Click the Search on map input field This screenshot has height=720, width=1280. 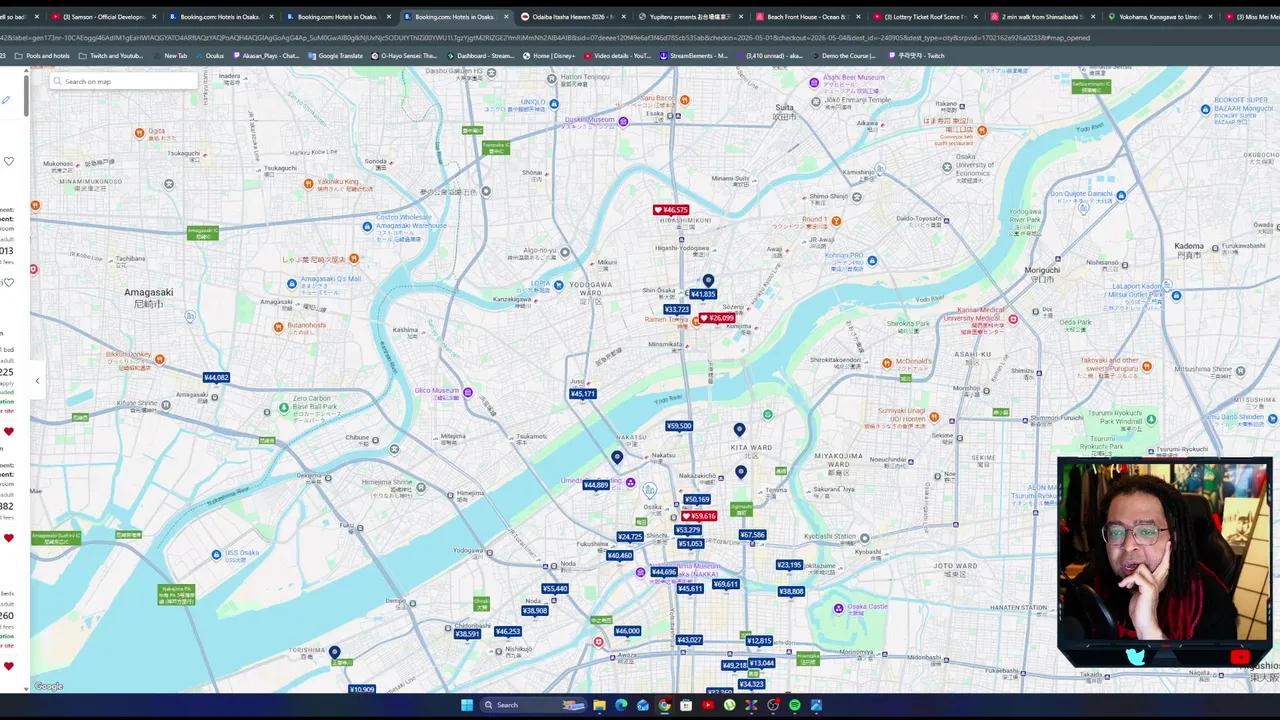(123, 81)
